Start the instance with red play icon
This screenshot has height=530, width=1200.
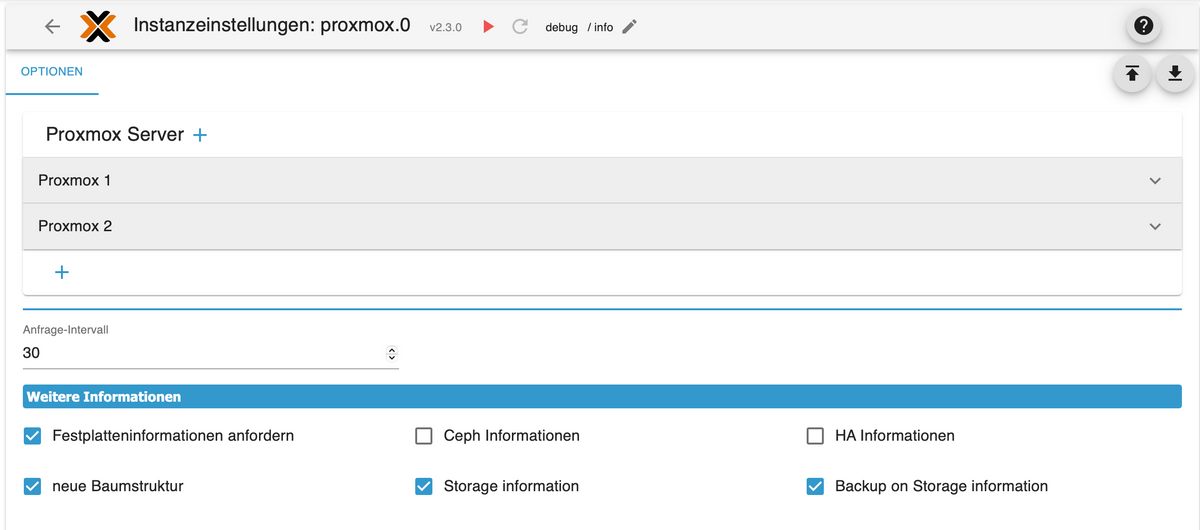click(x=489, y=27)
